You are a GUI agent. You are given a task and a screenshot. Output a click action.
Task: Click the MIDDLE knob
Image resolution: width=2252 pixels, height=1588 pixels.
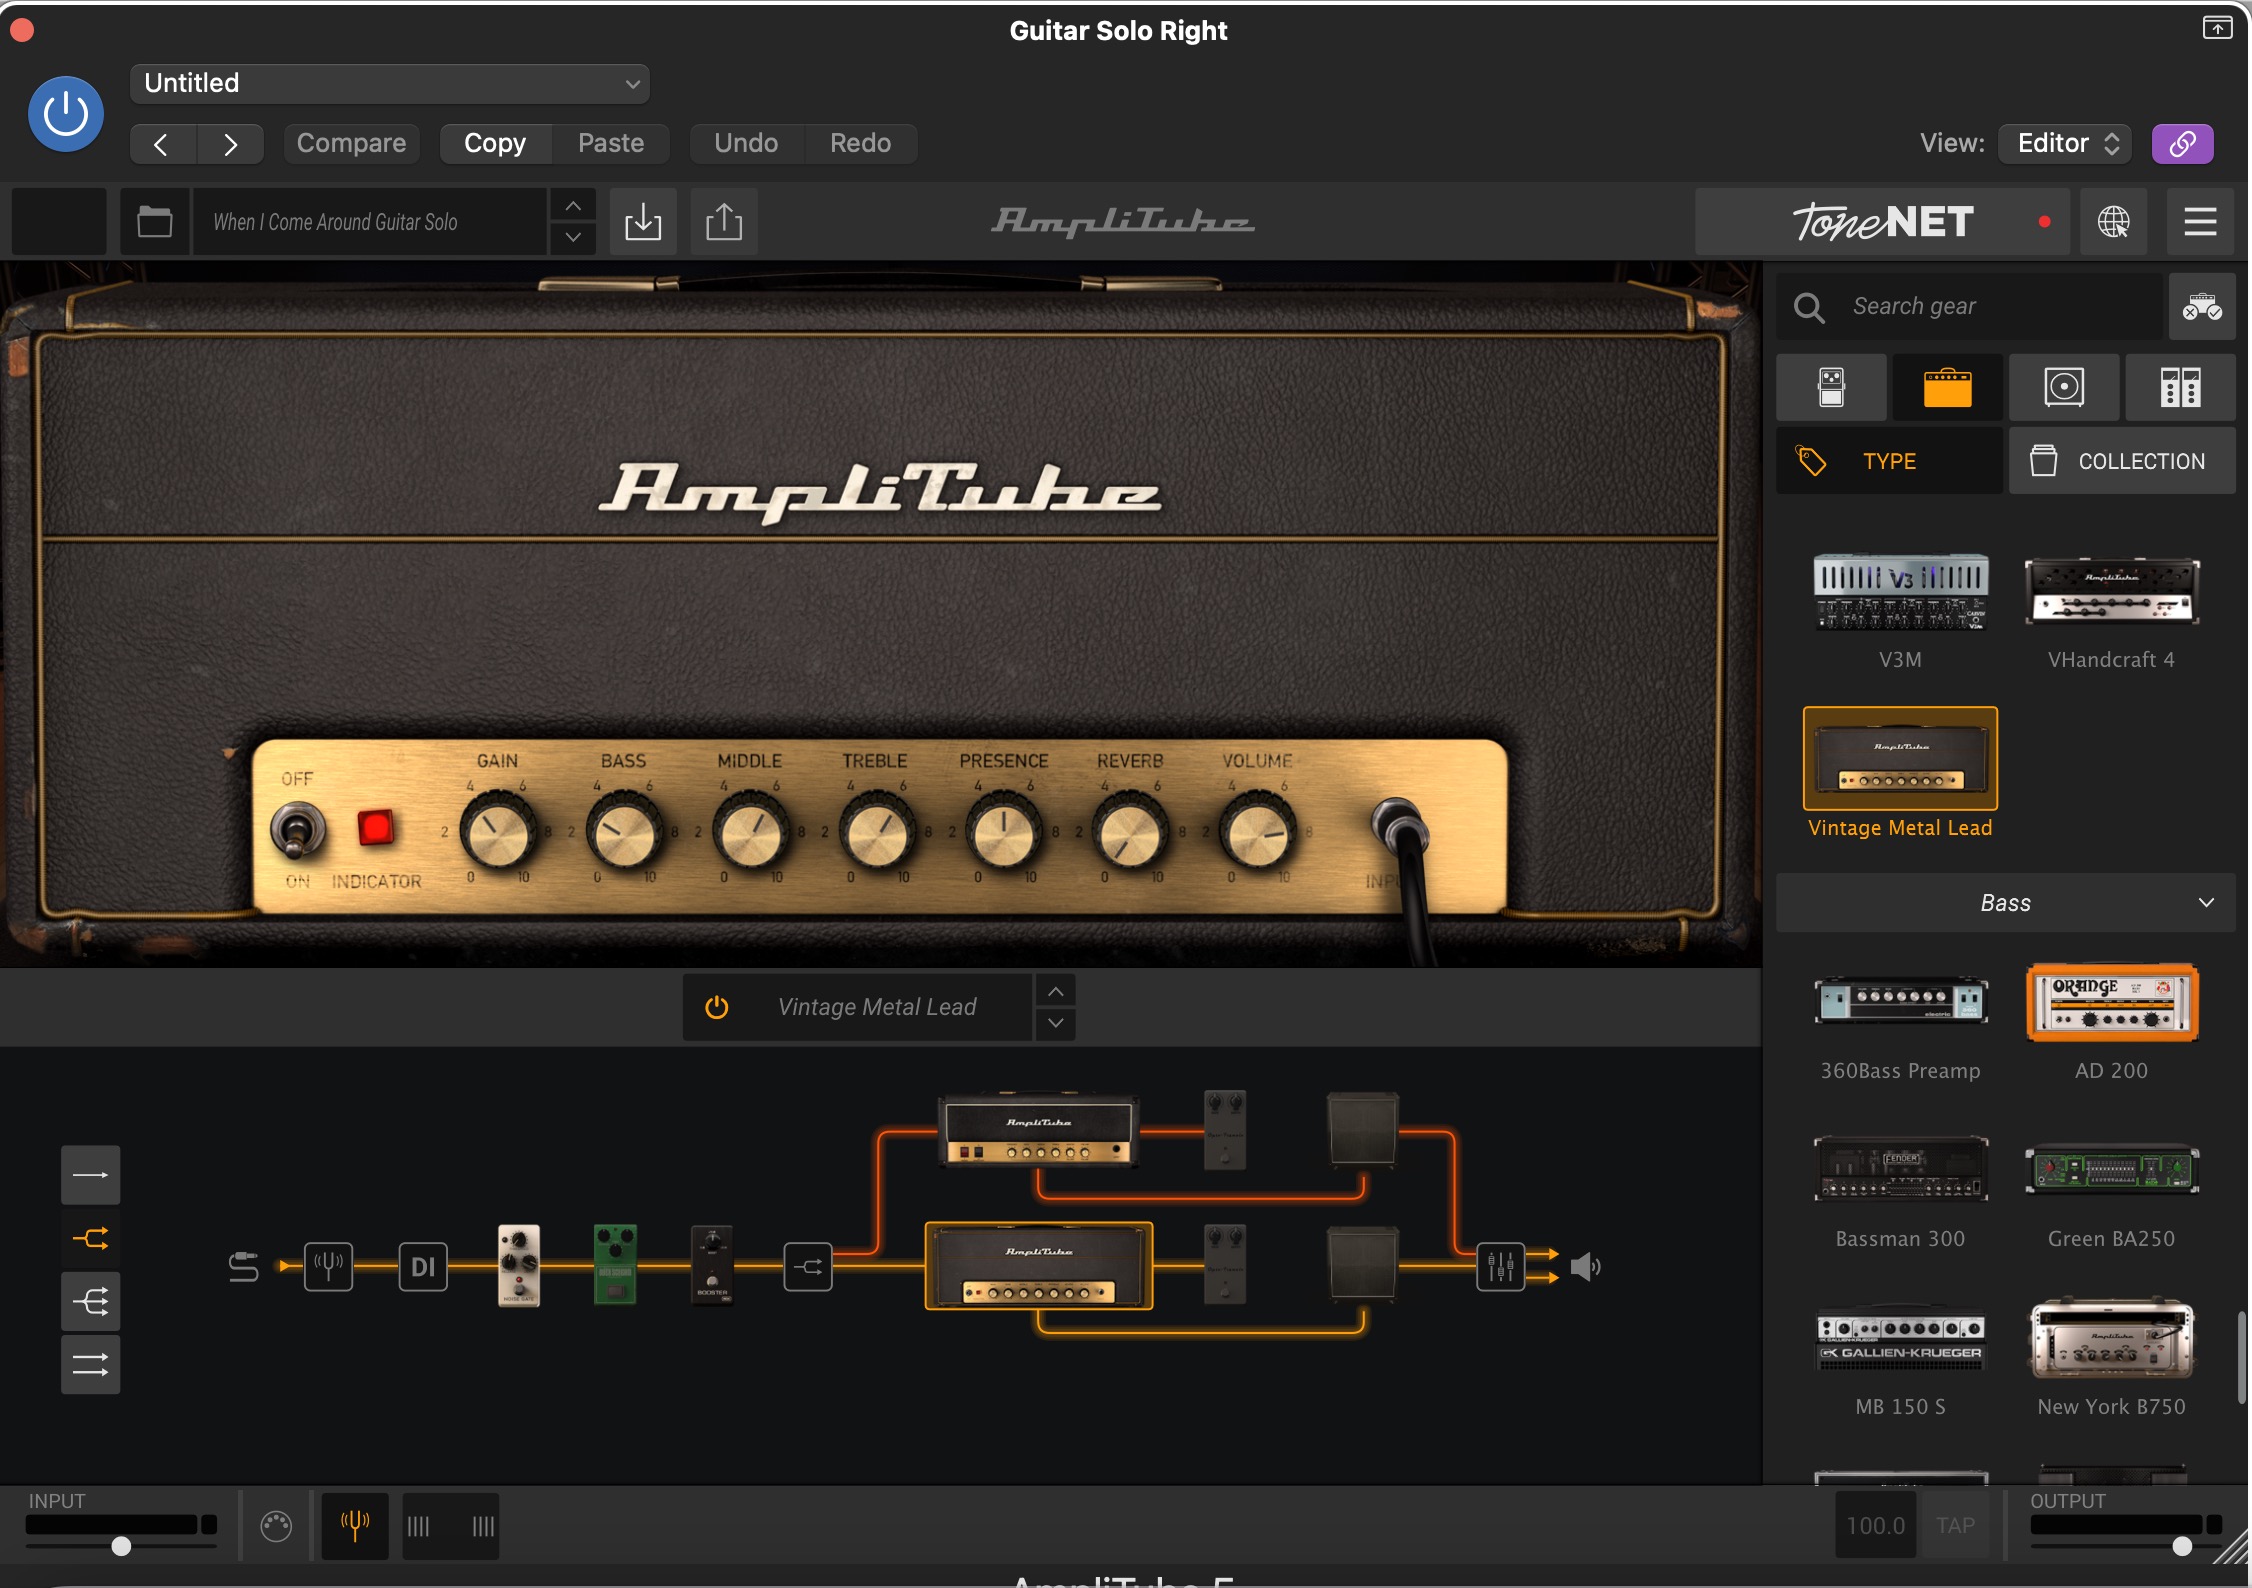point(750,832)
